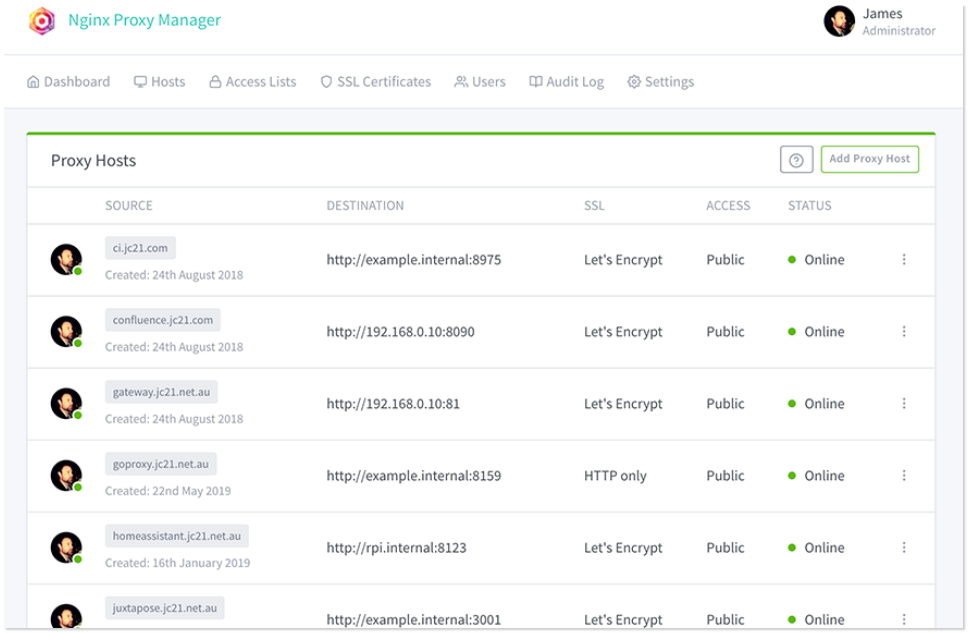The image size is (968, 633).
Task: Open three-dot menu for goproxy.jc21.net.au row
Action: click(904, 476)
